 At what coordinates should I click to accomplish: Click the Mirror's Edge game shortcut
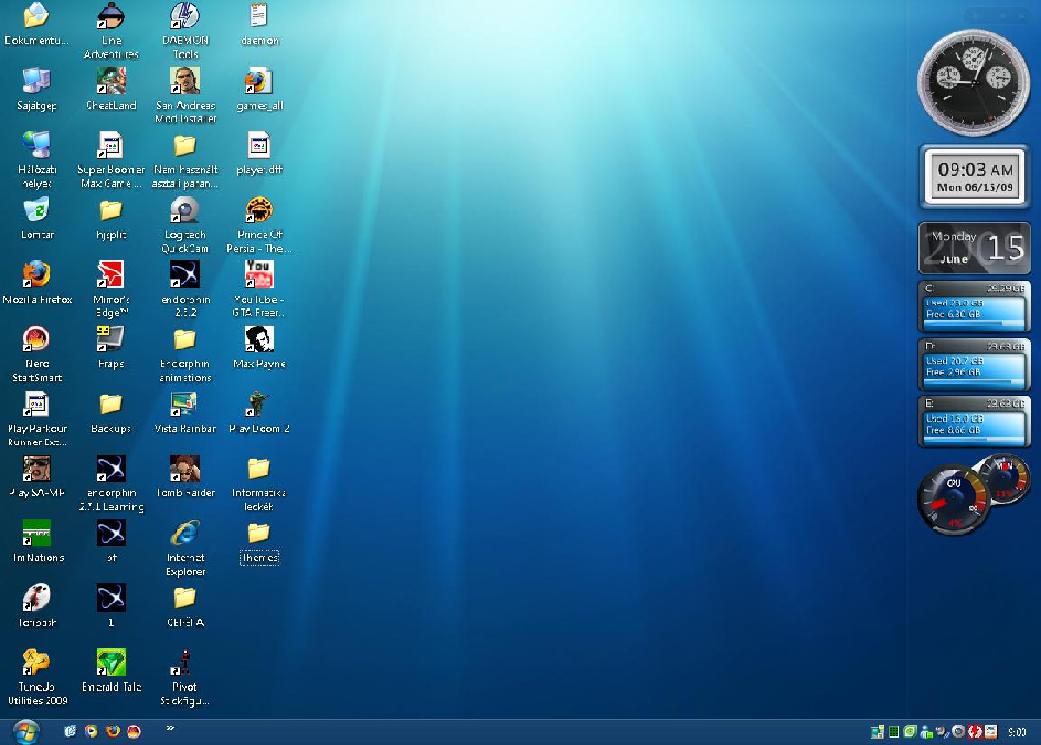pos(110,274)
